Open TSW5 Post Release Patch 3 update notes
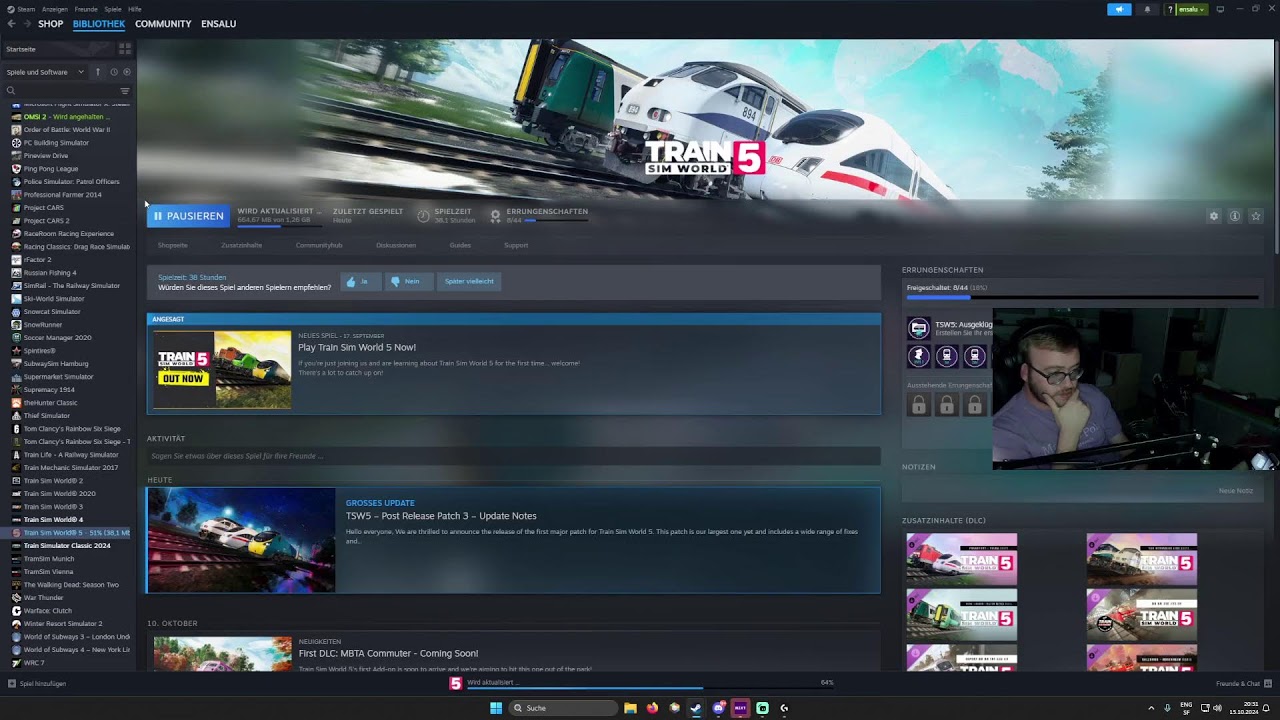The image size is (1280, 720). pos(441,516)
